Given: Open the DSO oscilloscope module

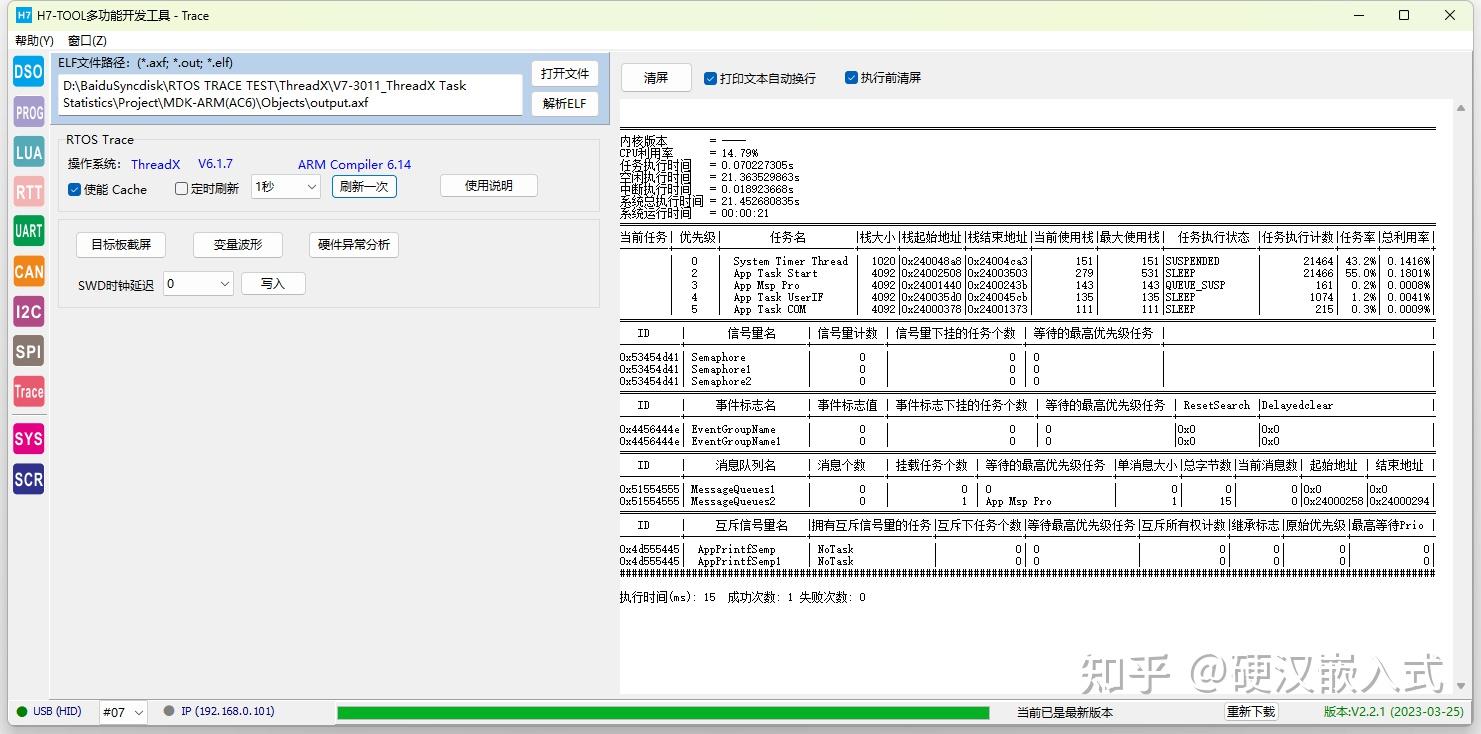Looking at the screenshot, I should [x=28, y=72].
